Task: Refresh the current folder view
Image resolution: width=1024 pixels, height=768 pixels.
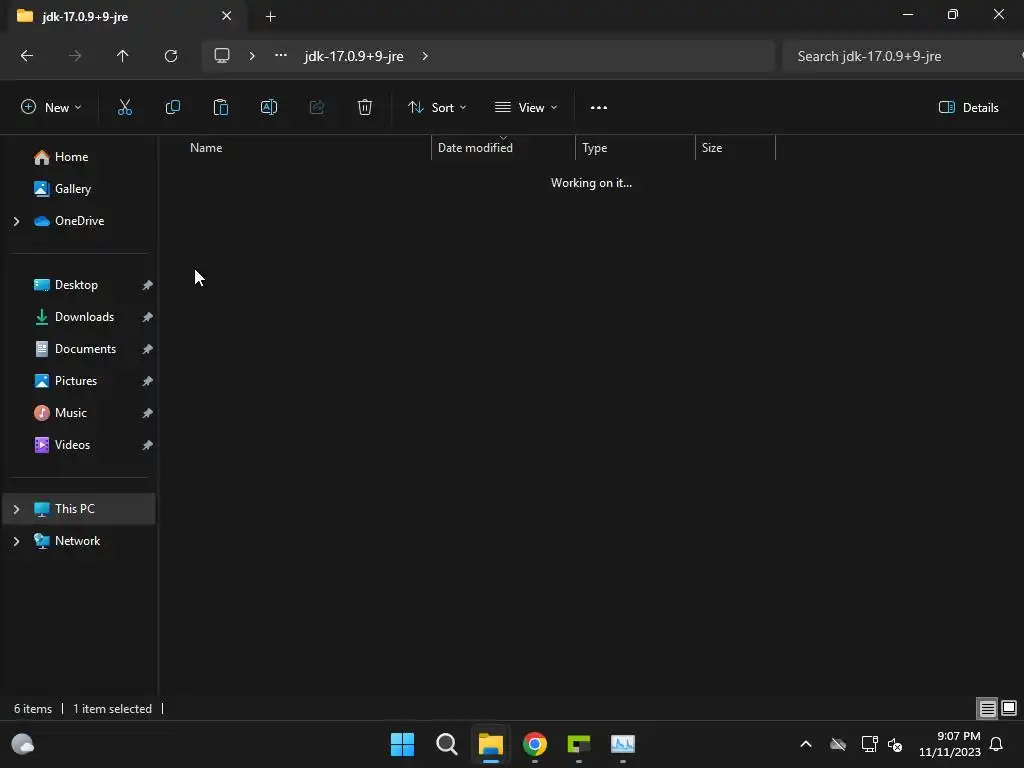Action: [x=171, y=56]
